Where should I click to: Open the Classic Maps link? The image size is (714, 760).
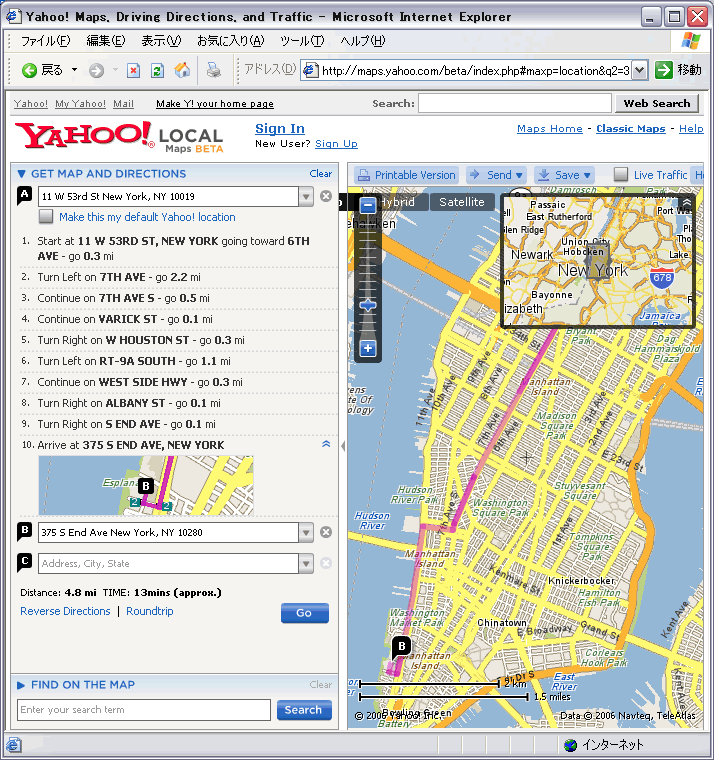pos(631,128)
